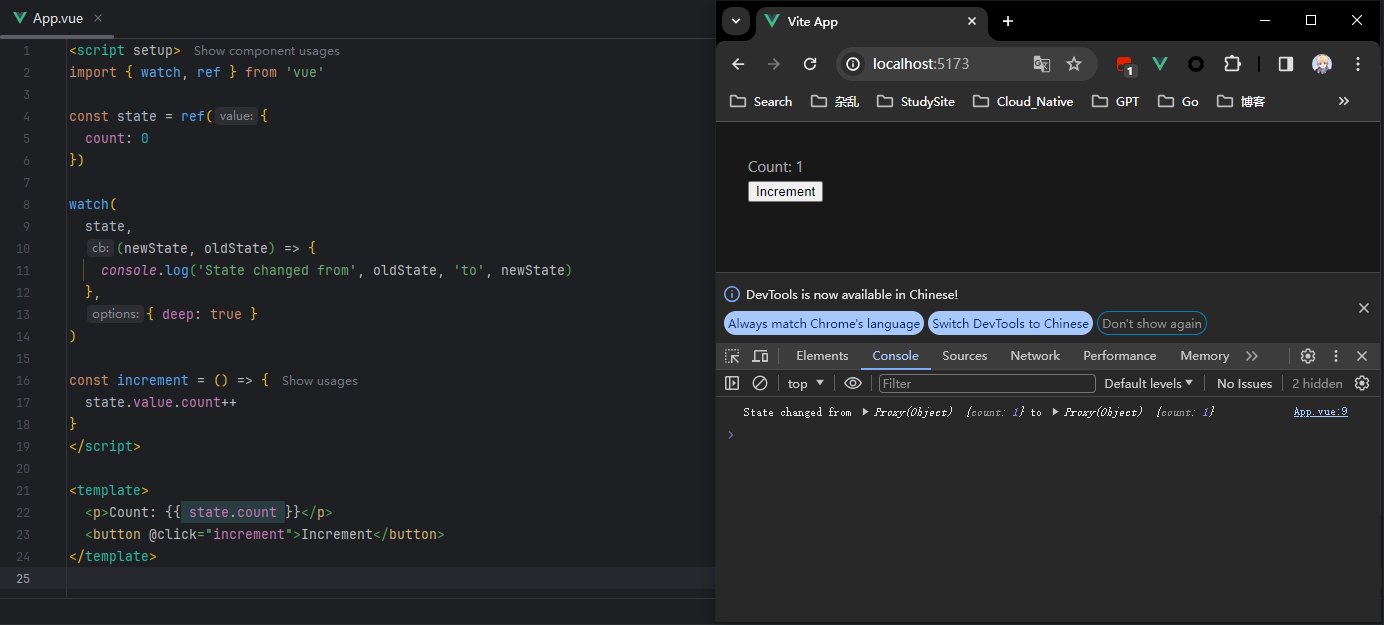Screen dimensions: 1384x625
Task: Switch to the Network DevTools tab
Action: click(1035, 356)
